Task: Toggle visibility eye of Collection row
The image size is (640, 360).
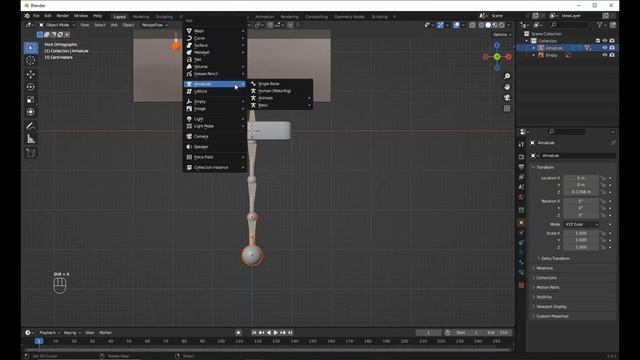Action: point(604,41)
